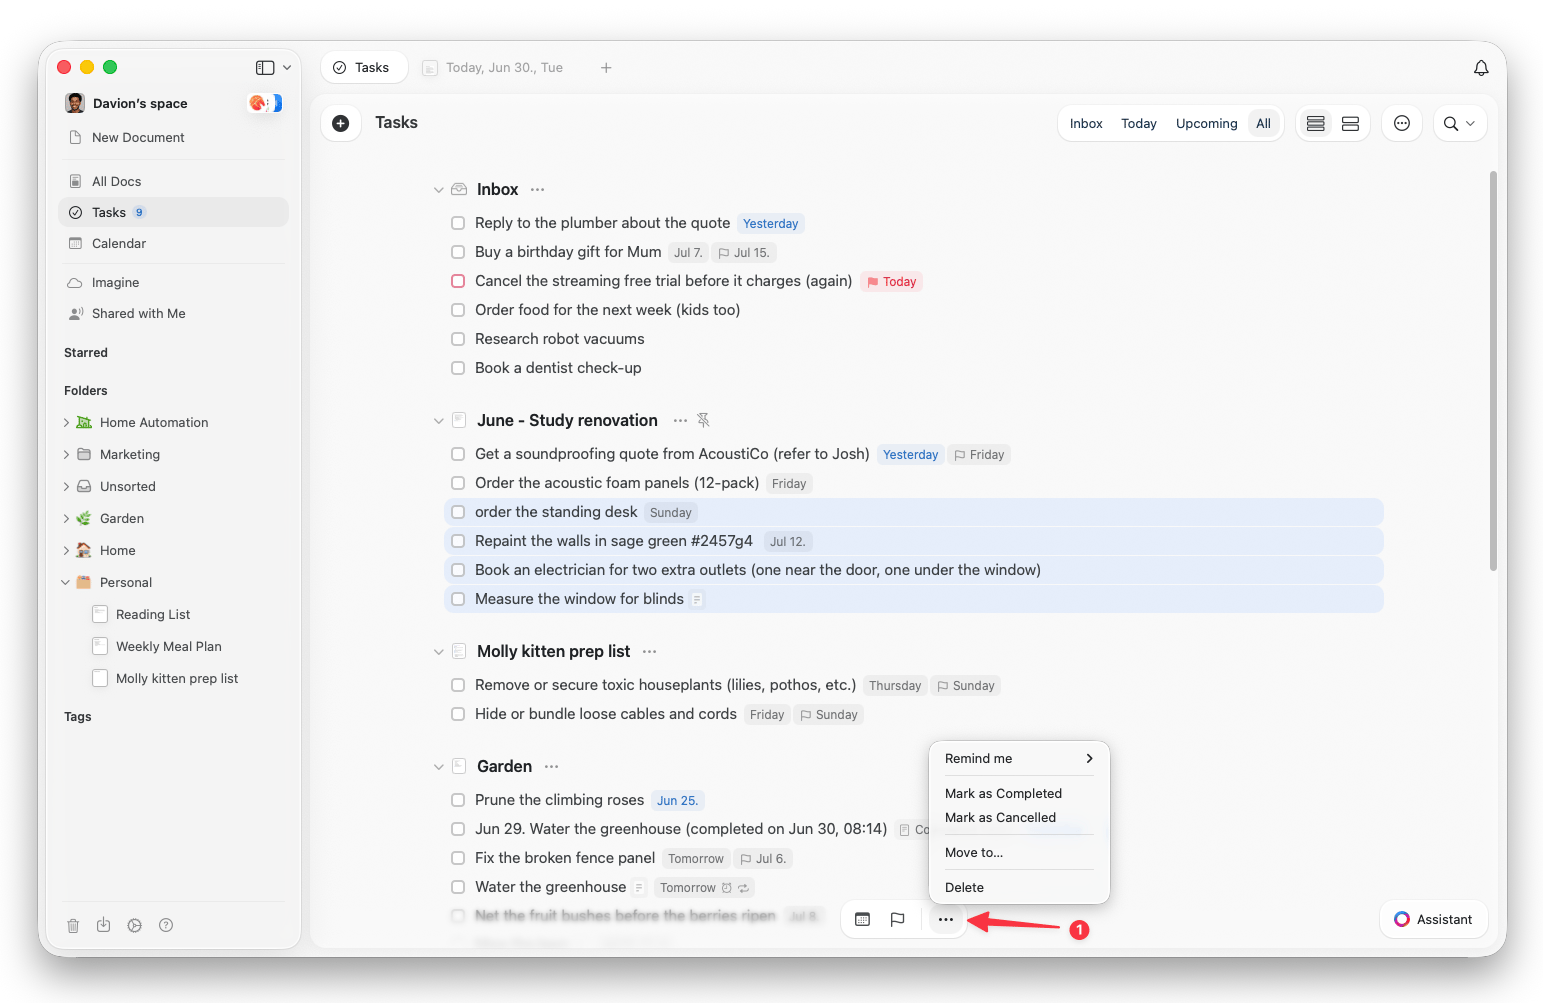Open more options next to Inbox heading
Screen dimensions: 1543x1003
pos(538,190)
